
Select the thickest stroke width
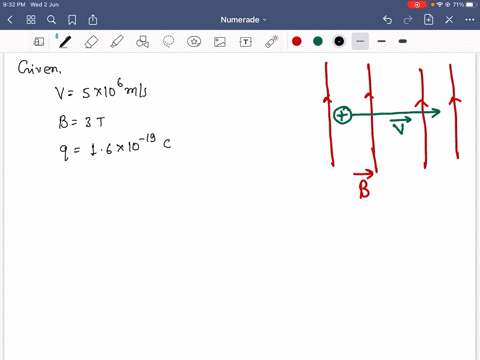pos(403,41)
